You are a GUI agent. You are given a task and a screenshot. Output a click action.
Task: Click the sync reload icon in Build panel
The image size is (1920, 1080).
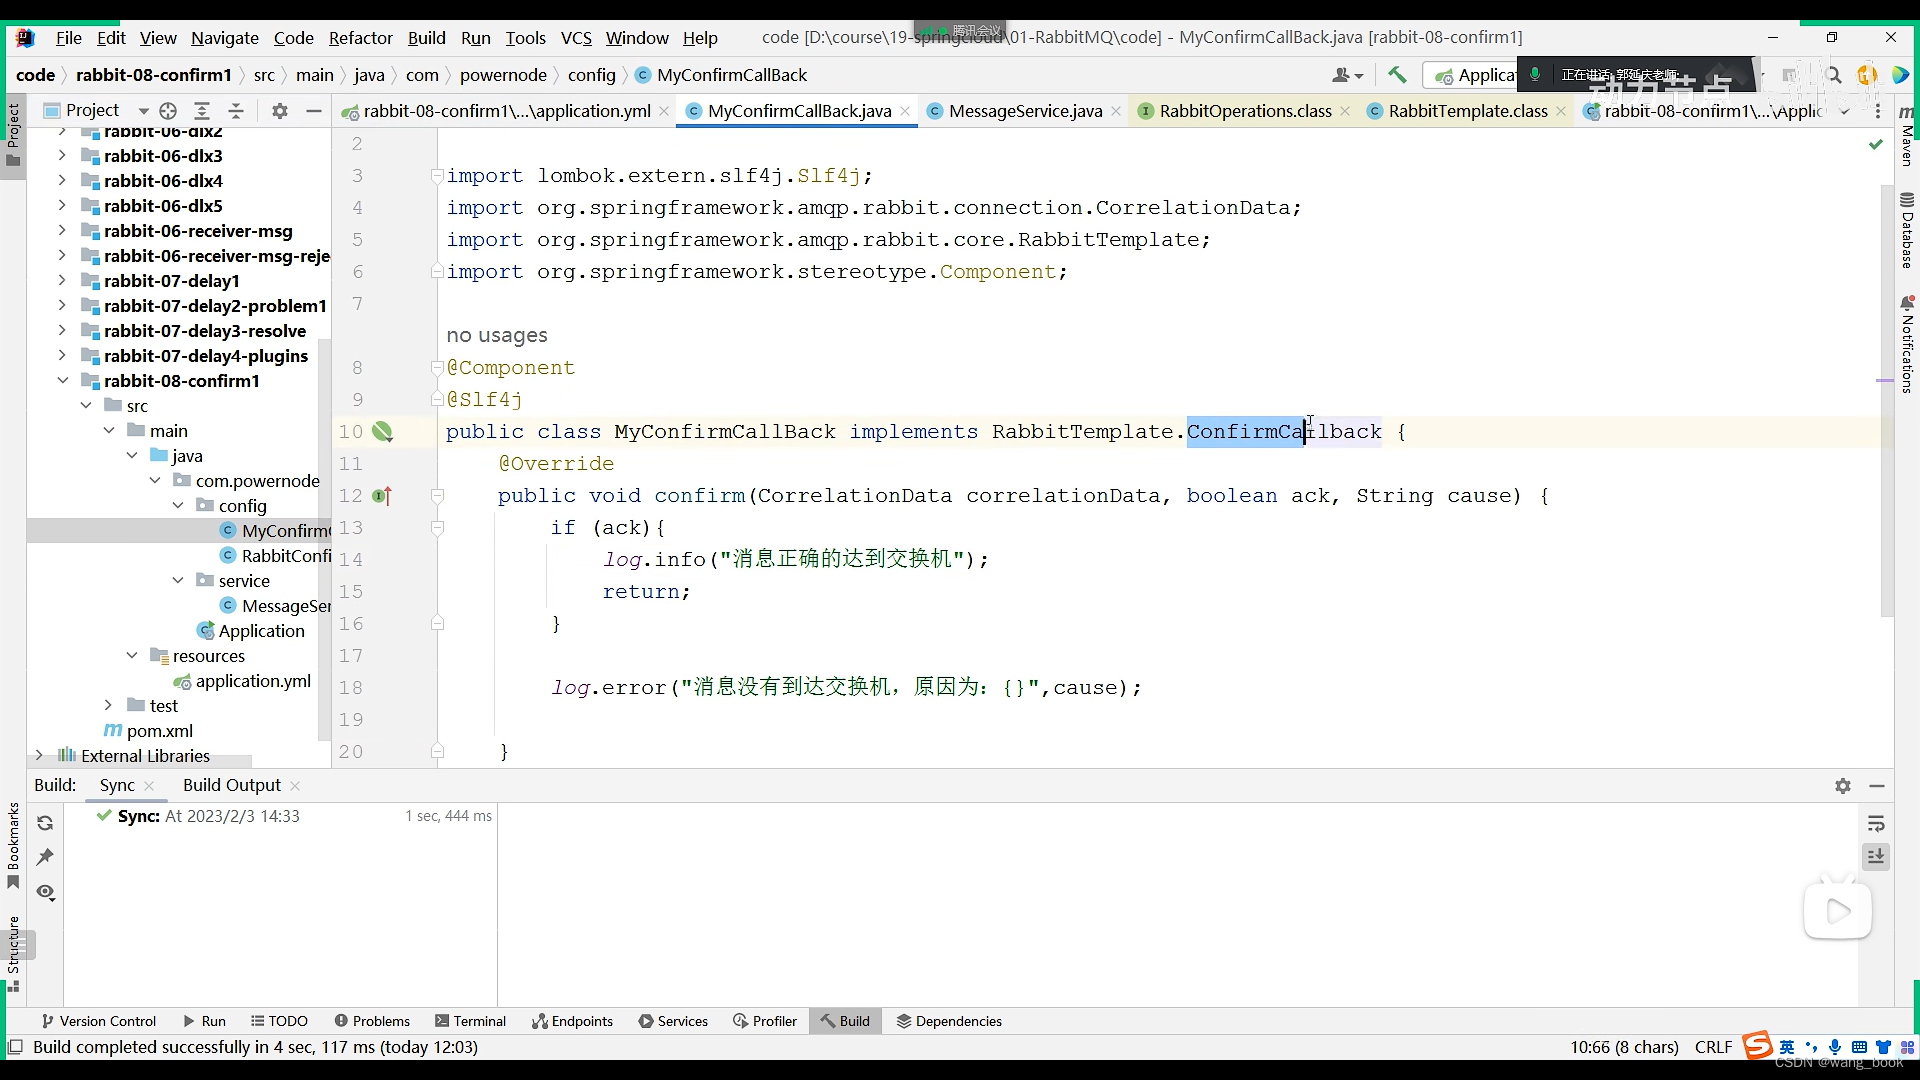[45, 823]
